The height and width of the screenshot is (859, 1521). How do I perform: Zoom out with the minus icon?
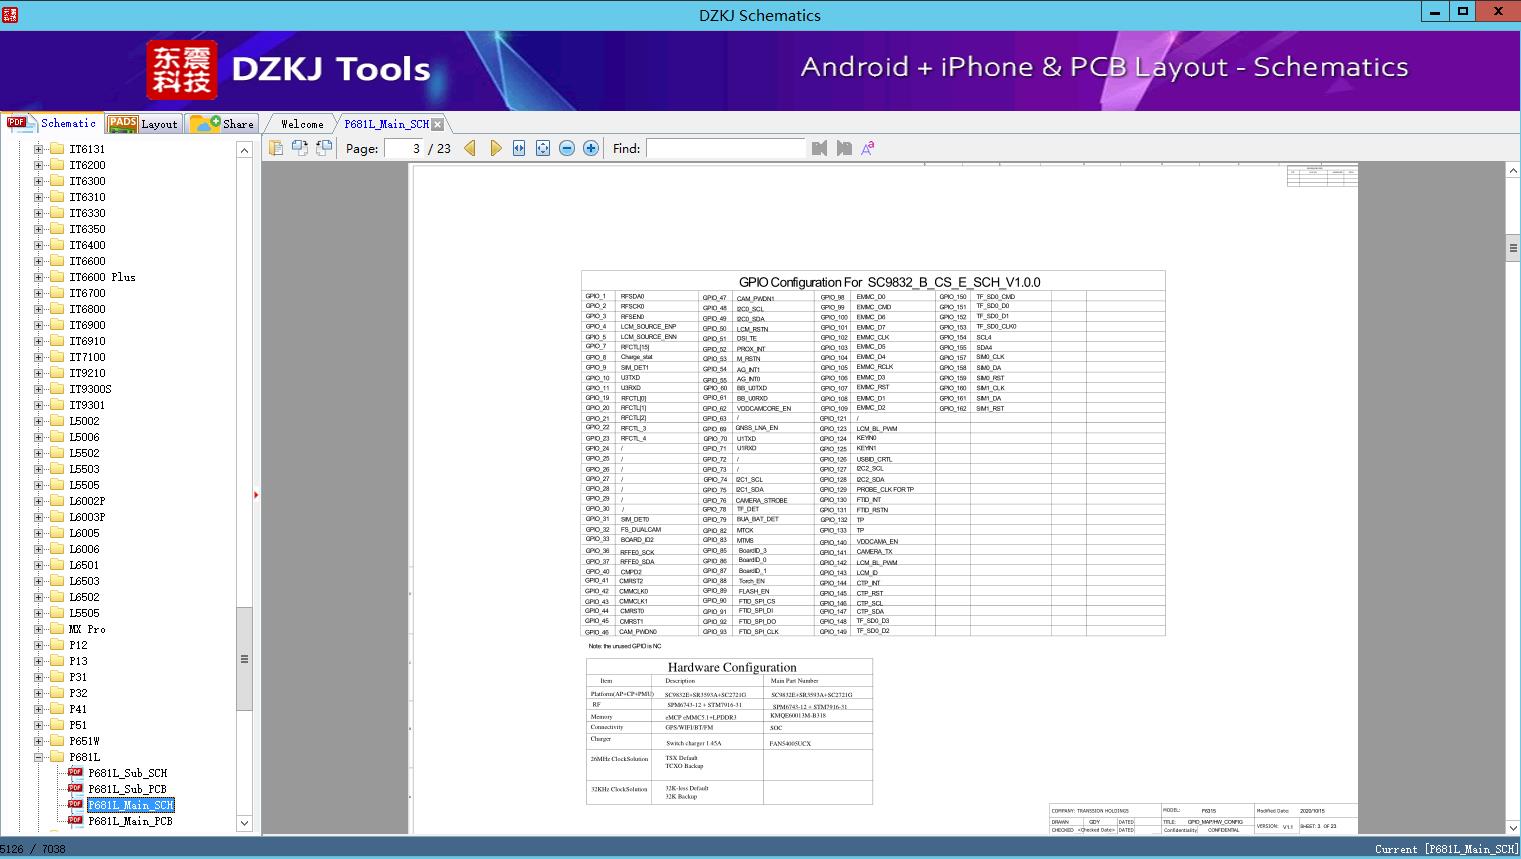(567, 148)
